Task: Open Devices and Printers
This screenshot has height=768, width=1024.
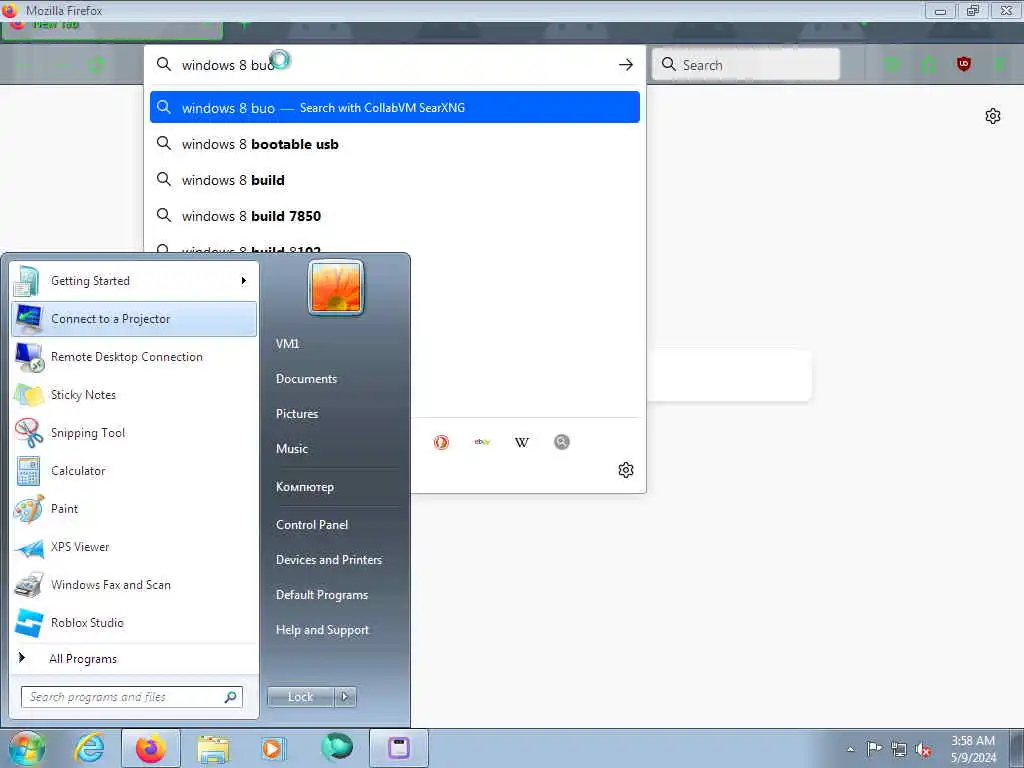Action: coord(329,560)
